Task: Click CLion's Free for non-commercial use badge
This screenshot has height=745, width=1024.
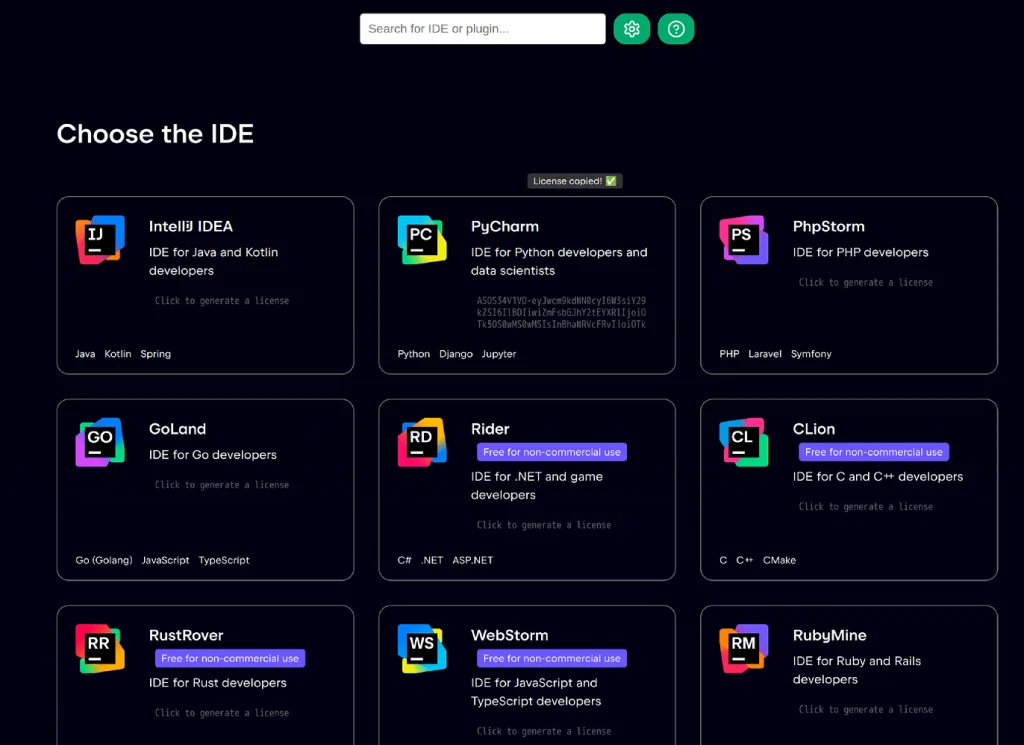Action: (x=874, y=452)
